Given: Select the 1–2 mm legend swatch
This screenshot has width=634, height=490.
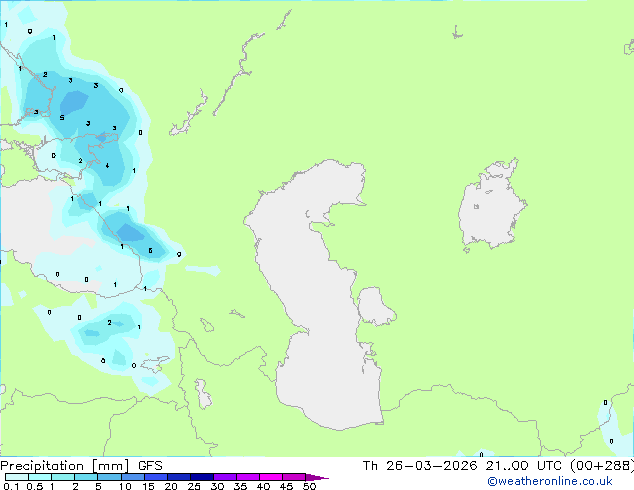Looking at the screenshot, I should pos(63,477).
